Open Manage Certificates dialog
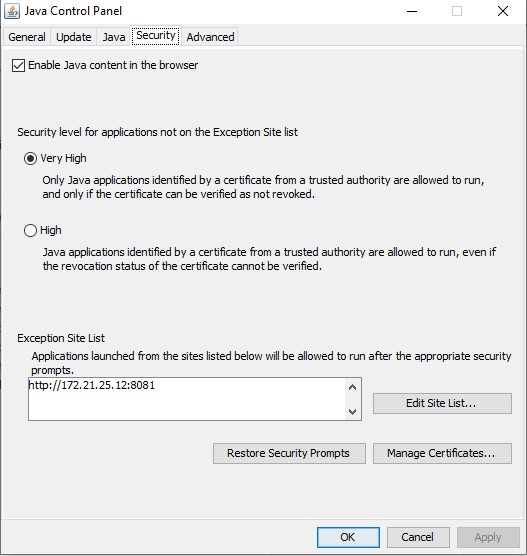 tap(442, 453)
